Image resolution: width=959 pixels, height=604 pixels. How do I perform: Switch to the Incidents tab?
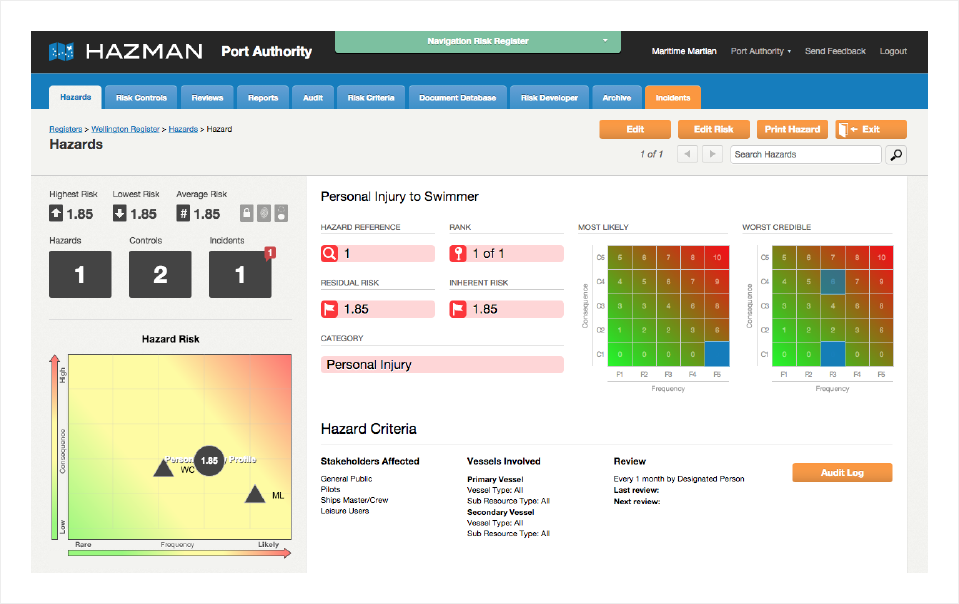point(672,97)
